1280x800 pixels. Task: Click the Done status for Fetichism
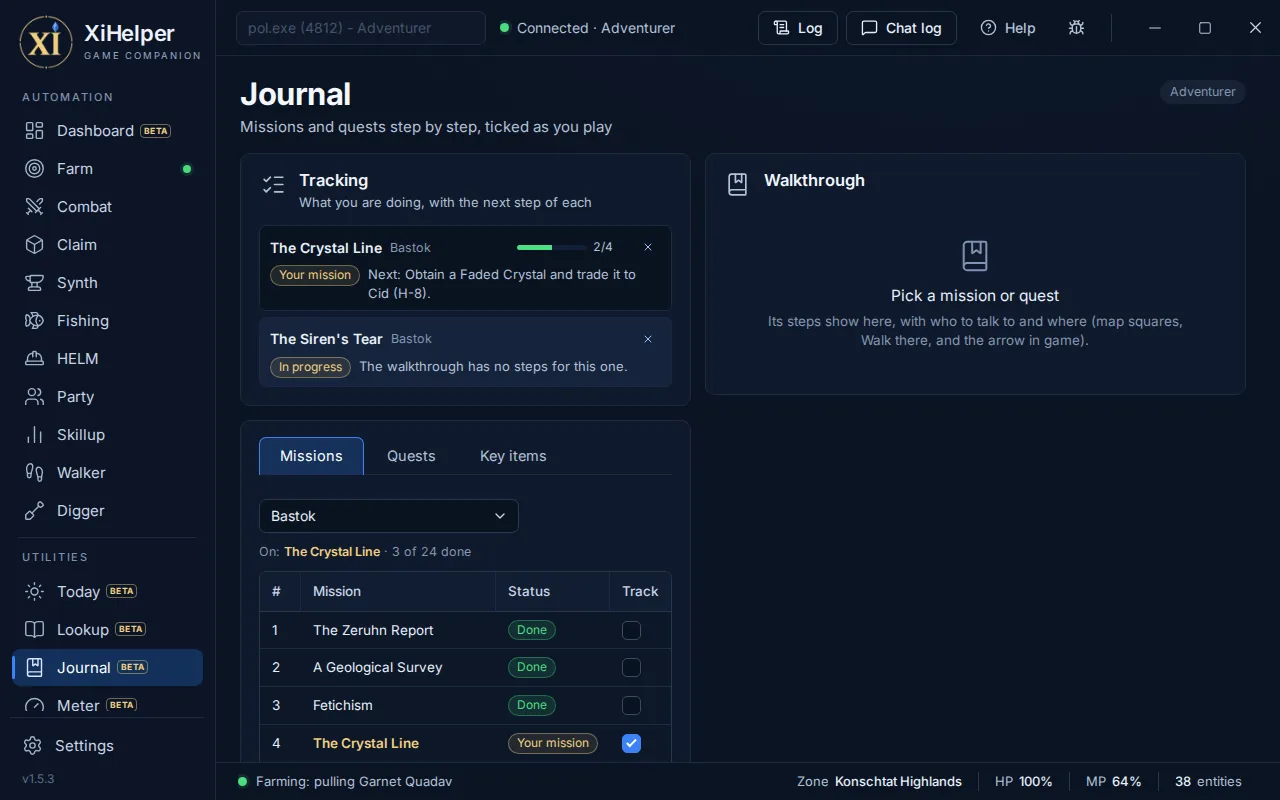click(x=532, y=705)
